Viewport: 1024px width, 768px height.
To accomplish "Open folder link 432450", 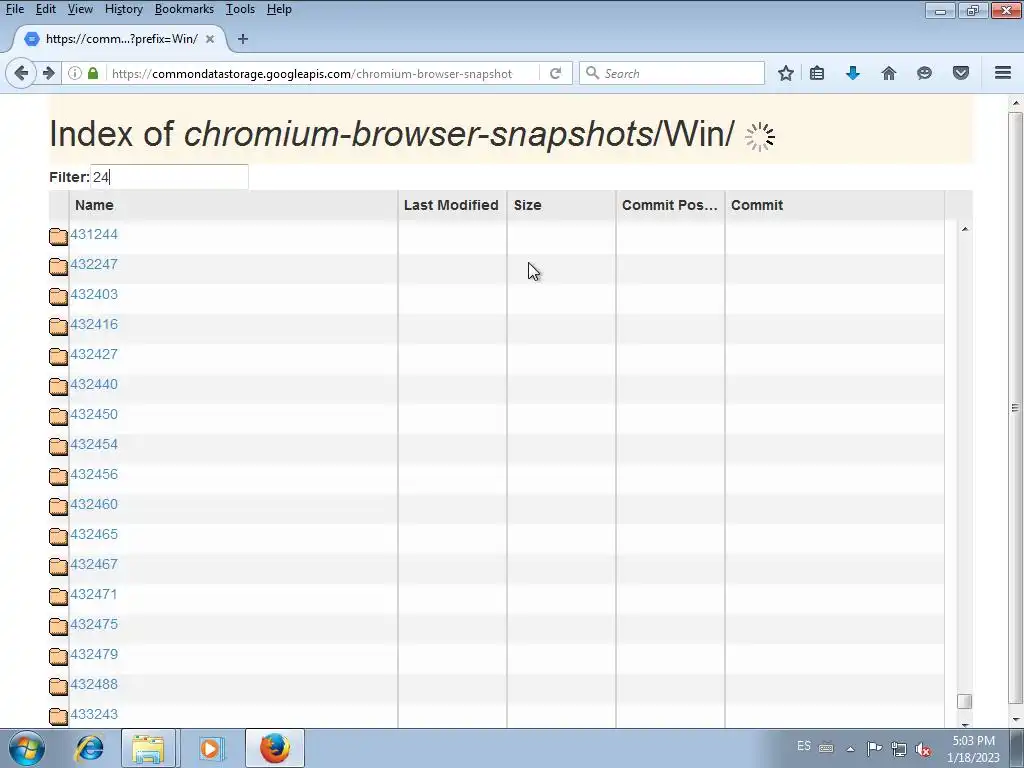I will pos(94,415).
